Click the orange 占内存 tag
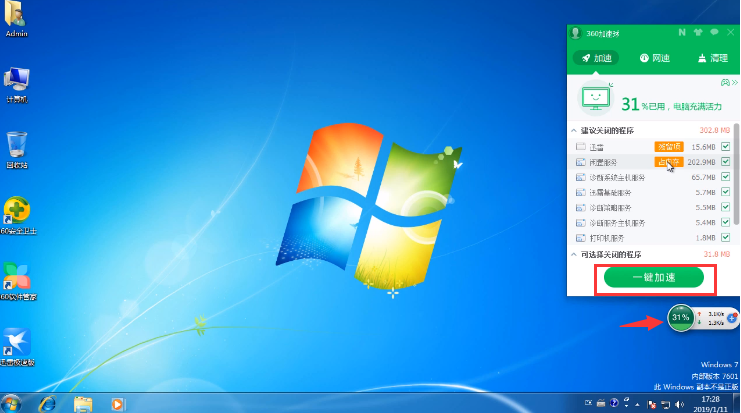 (669, 162)
